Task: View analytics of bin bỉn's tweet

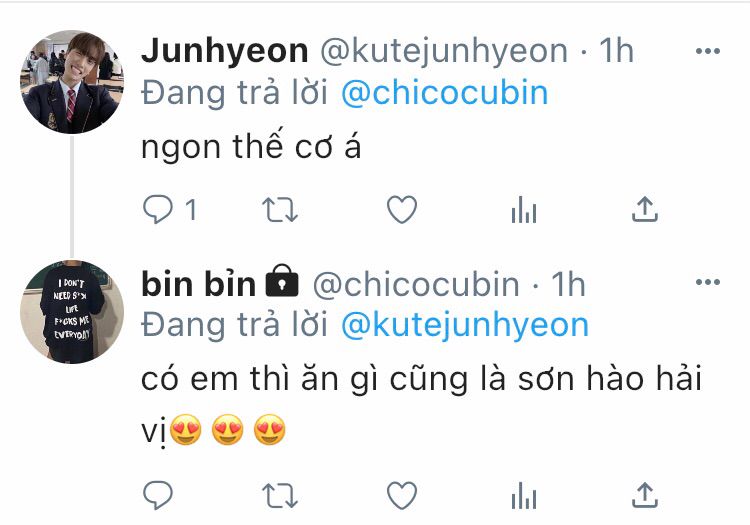Action: [524, 495]
